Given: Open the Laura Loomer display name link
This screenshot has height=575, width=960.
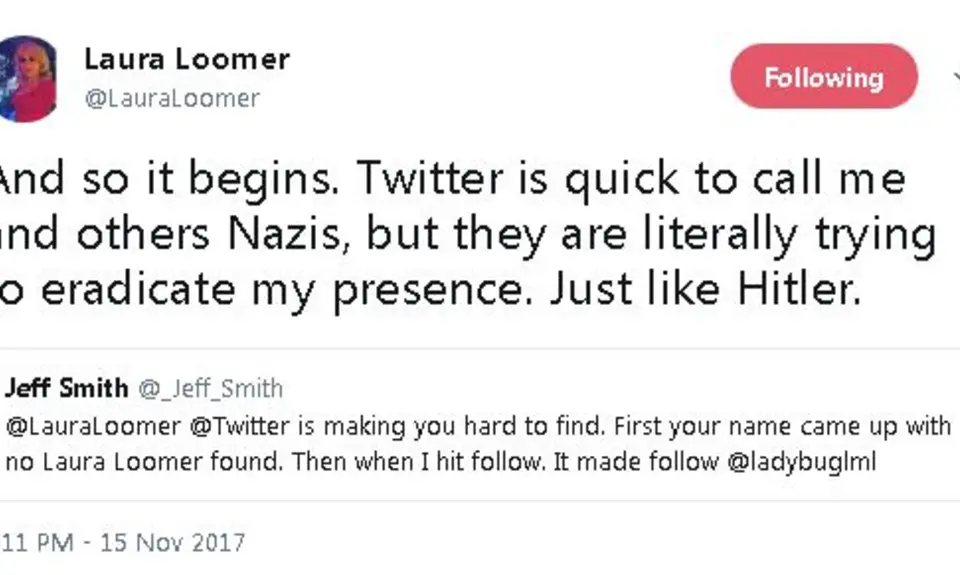Looking at the screenshot, I should [x=187, y=59].
